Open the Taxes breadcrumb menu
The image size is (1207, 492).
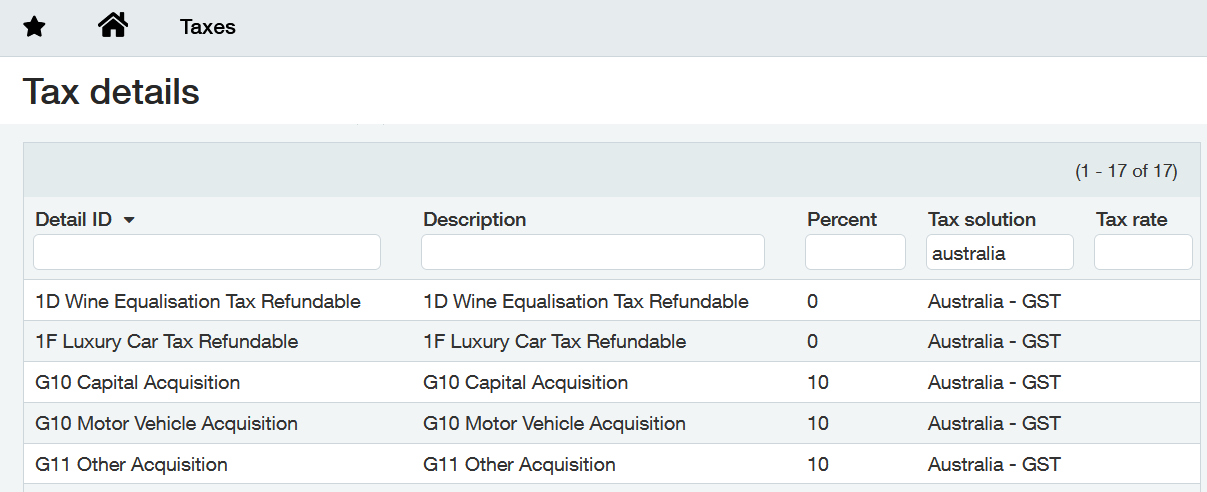click(x=208, y=27)
